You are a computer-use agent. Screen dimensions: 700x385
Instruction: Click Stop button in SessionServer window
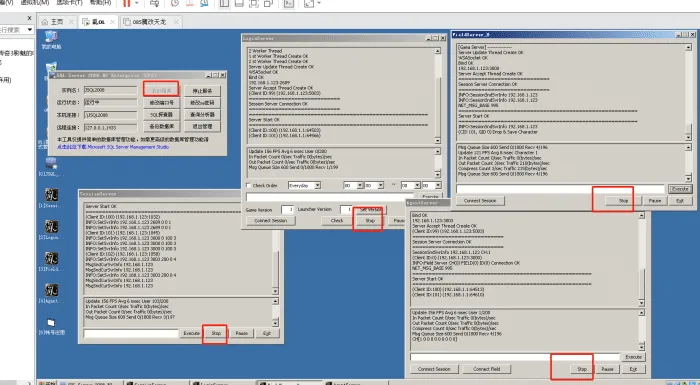[x=216, y=333]
